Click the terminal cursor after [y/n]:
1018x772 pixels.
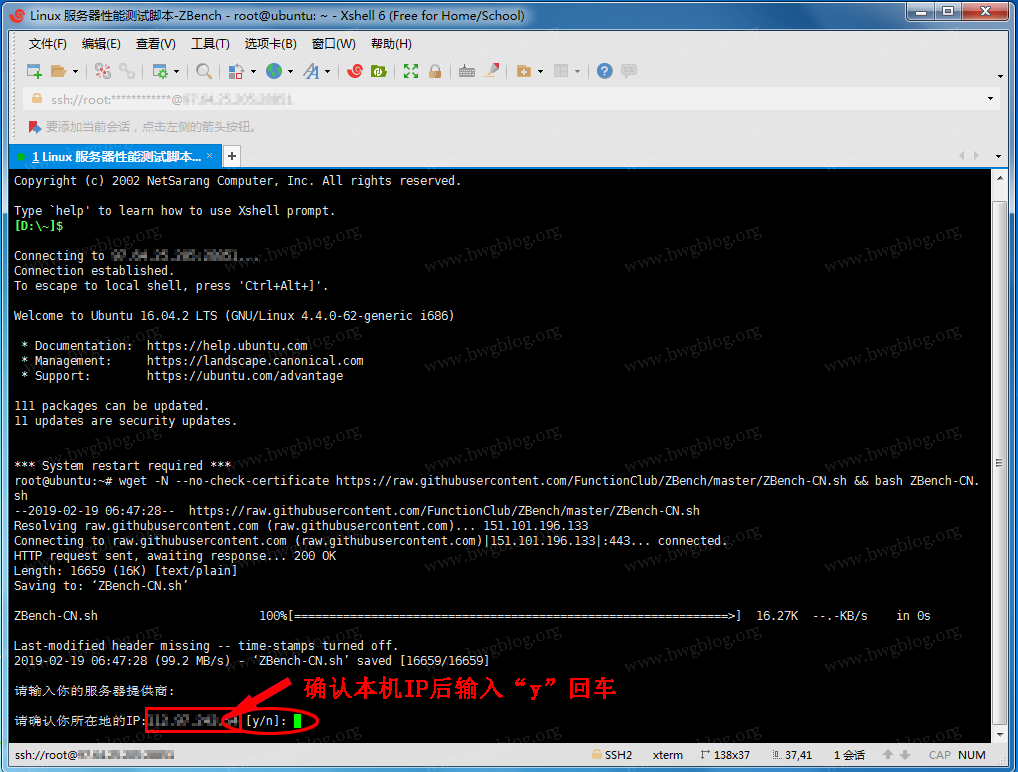297,721
